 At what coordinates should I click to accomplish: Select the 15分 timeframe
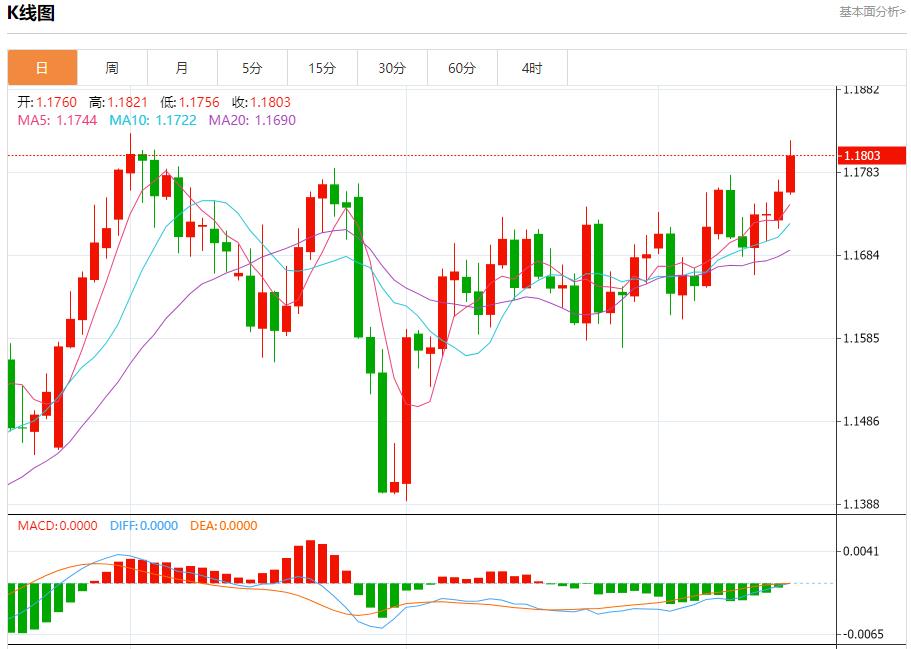[x=322, y=67]
